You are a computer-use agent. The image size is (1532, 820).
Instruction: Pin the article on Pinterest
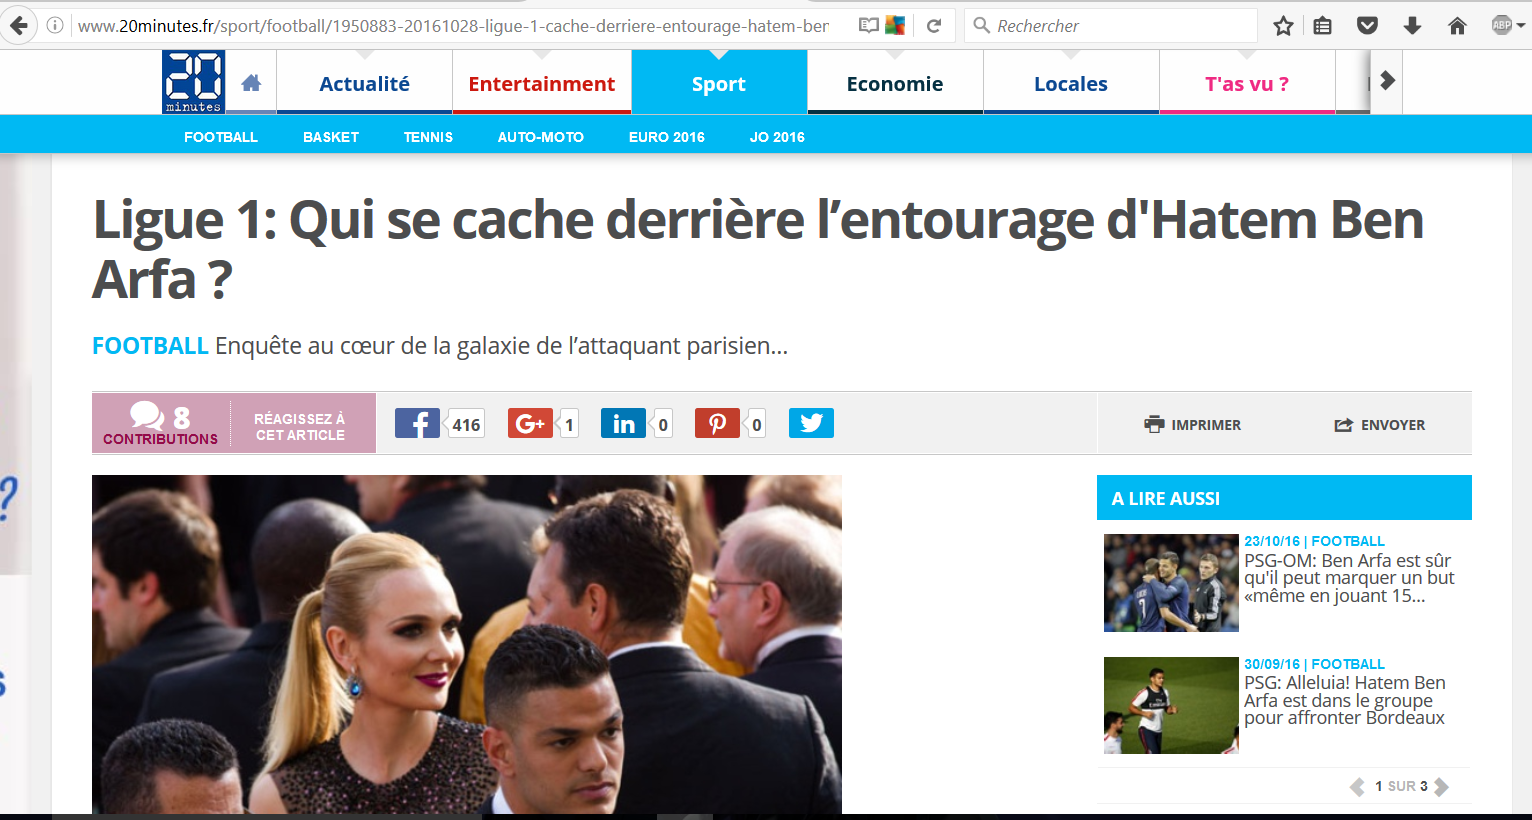[717, 424]
